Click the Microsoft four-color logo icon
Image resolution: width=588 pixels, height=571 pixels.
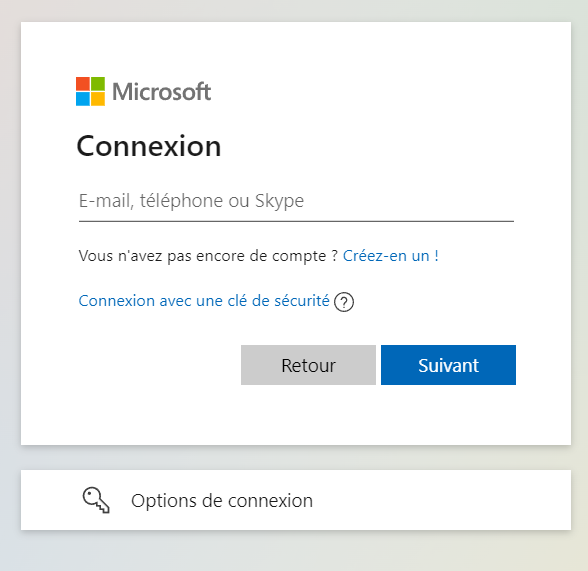click(x=90, y=91)
